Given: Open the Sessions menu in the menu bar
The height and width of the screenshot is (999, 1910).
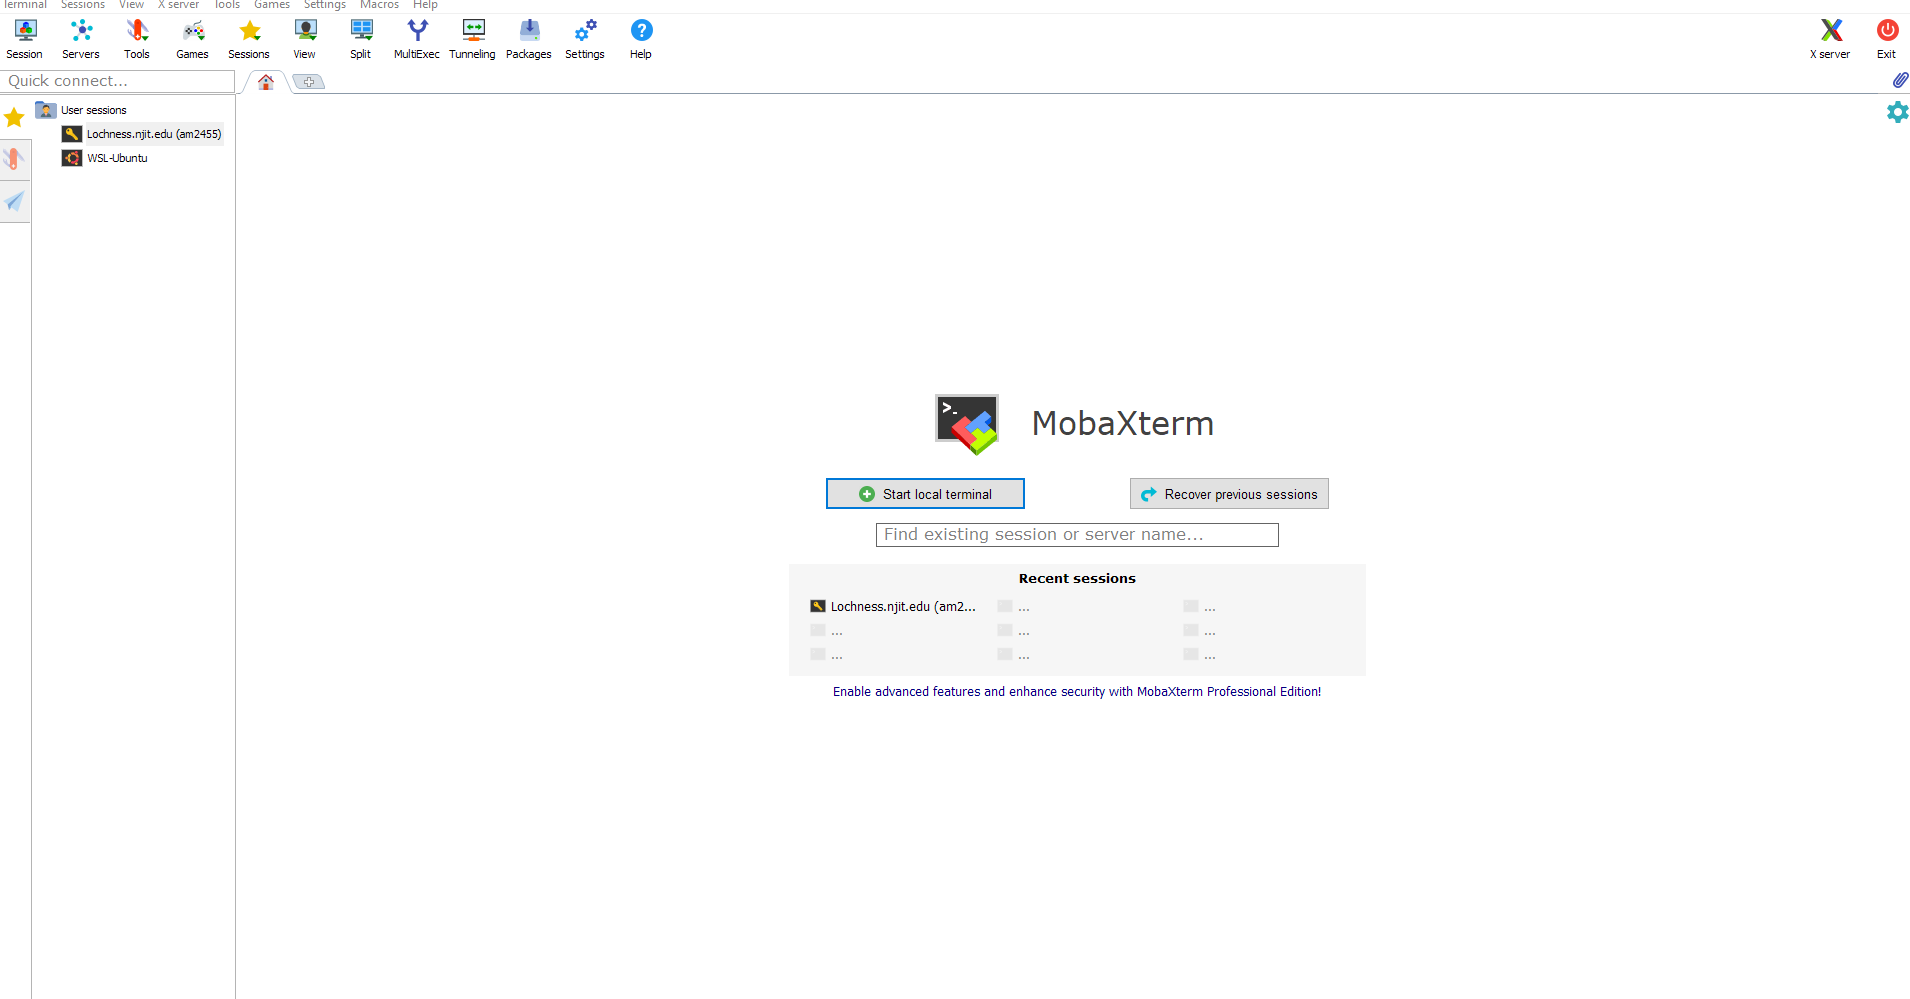Looking at the screenshot, I should (83, 5).
